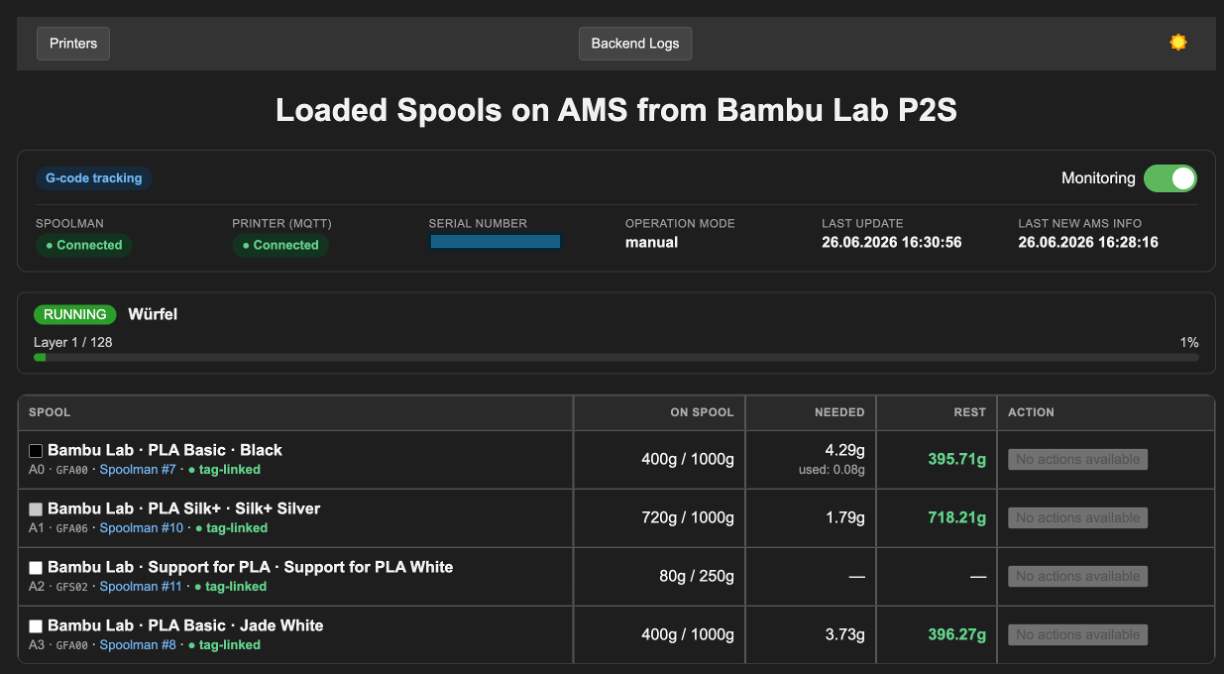This screenshot has width=1224, height=674.
Task: Click No actions available in Support for PLA row
Action: pyautogui.click(x=1078, y=576)
